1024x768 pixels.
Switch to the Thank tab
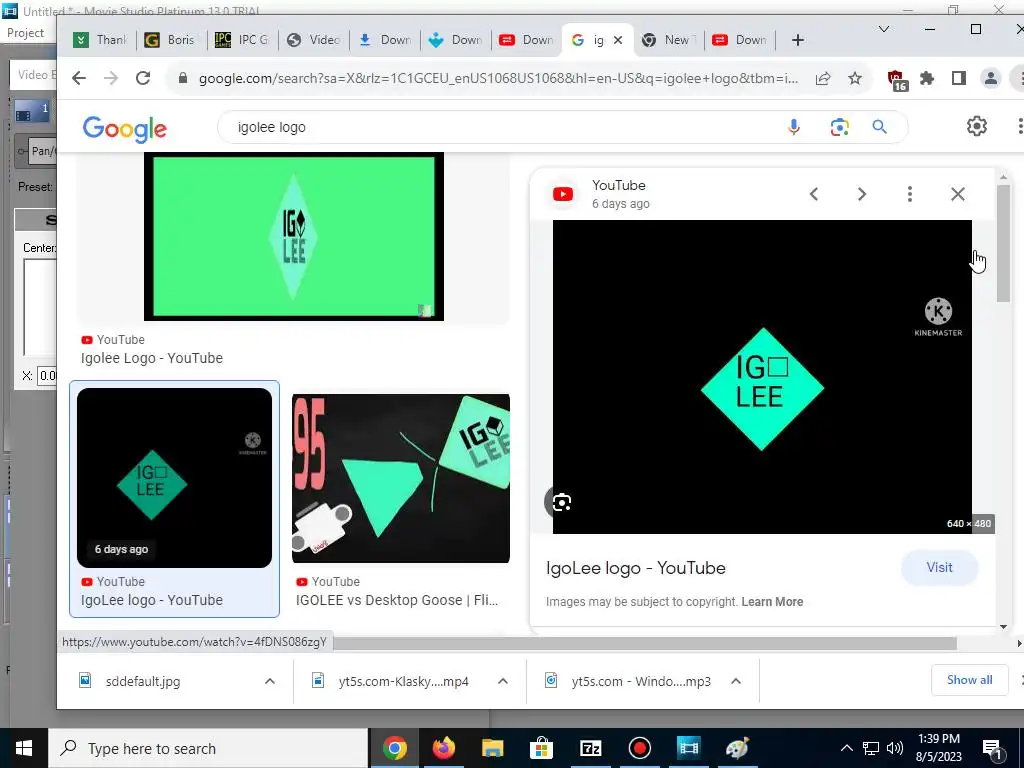[x=102, y=40]
